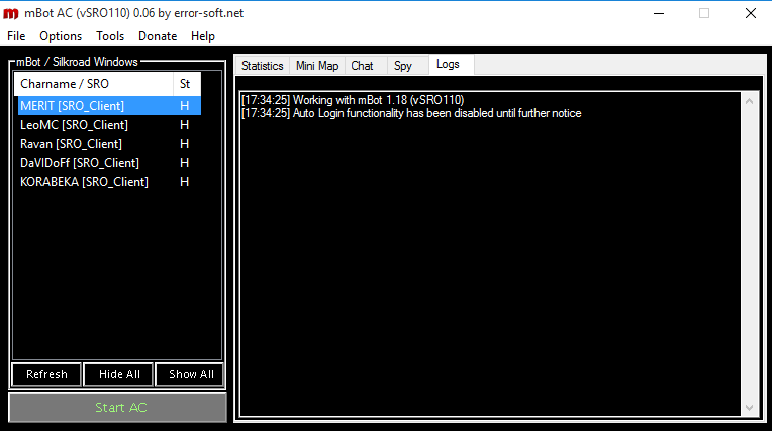Click the Refresh button
Image resolution: width=772 pixels, height=431 pixels.
(47, 374)
